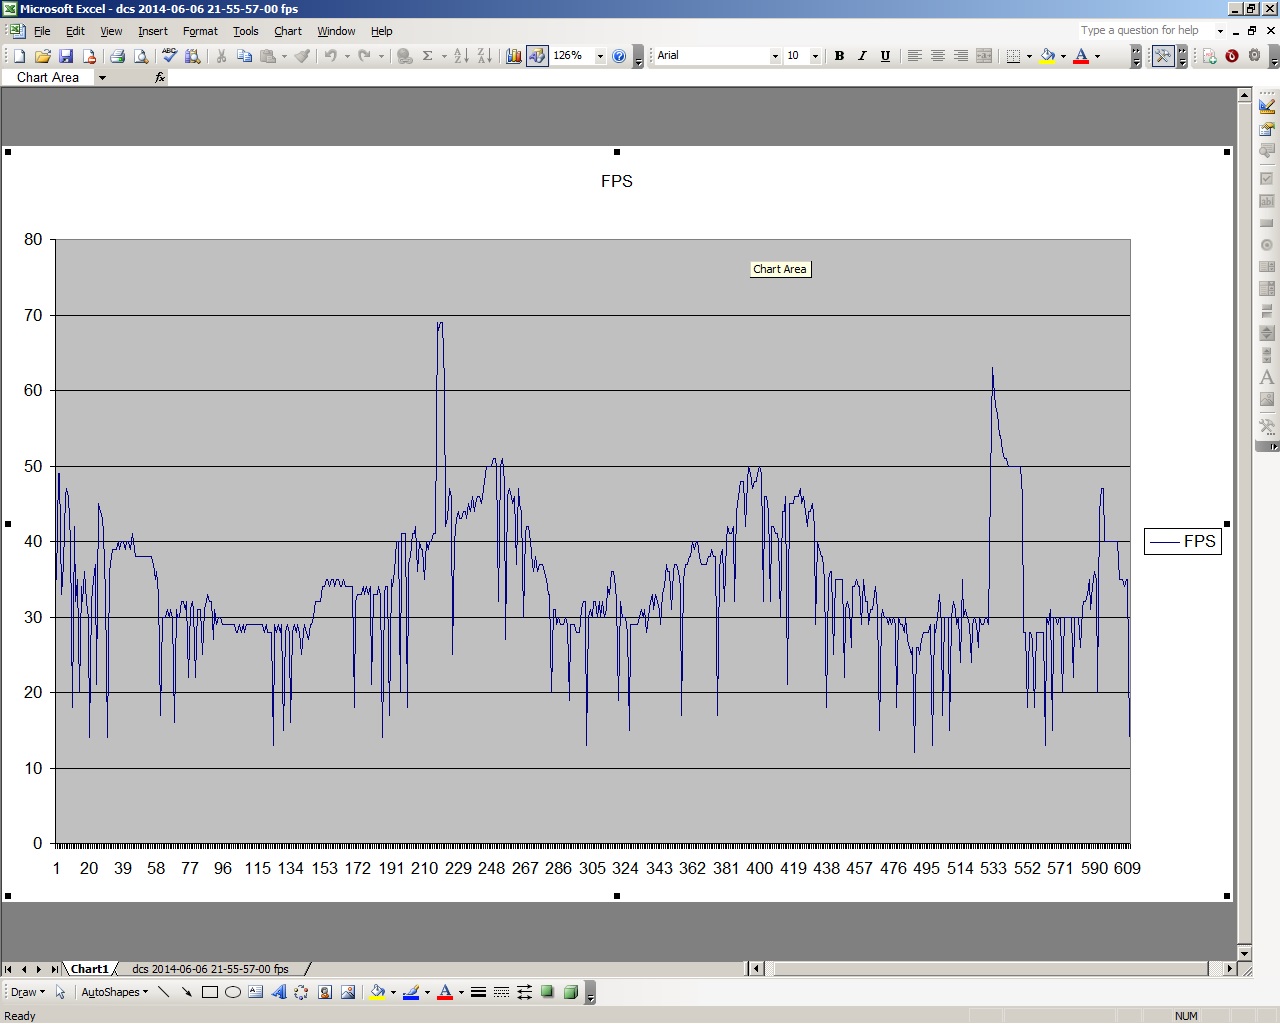Toggle Bold formatting
This screenshot has height=1024, width=1280.
(839, 56)
